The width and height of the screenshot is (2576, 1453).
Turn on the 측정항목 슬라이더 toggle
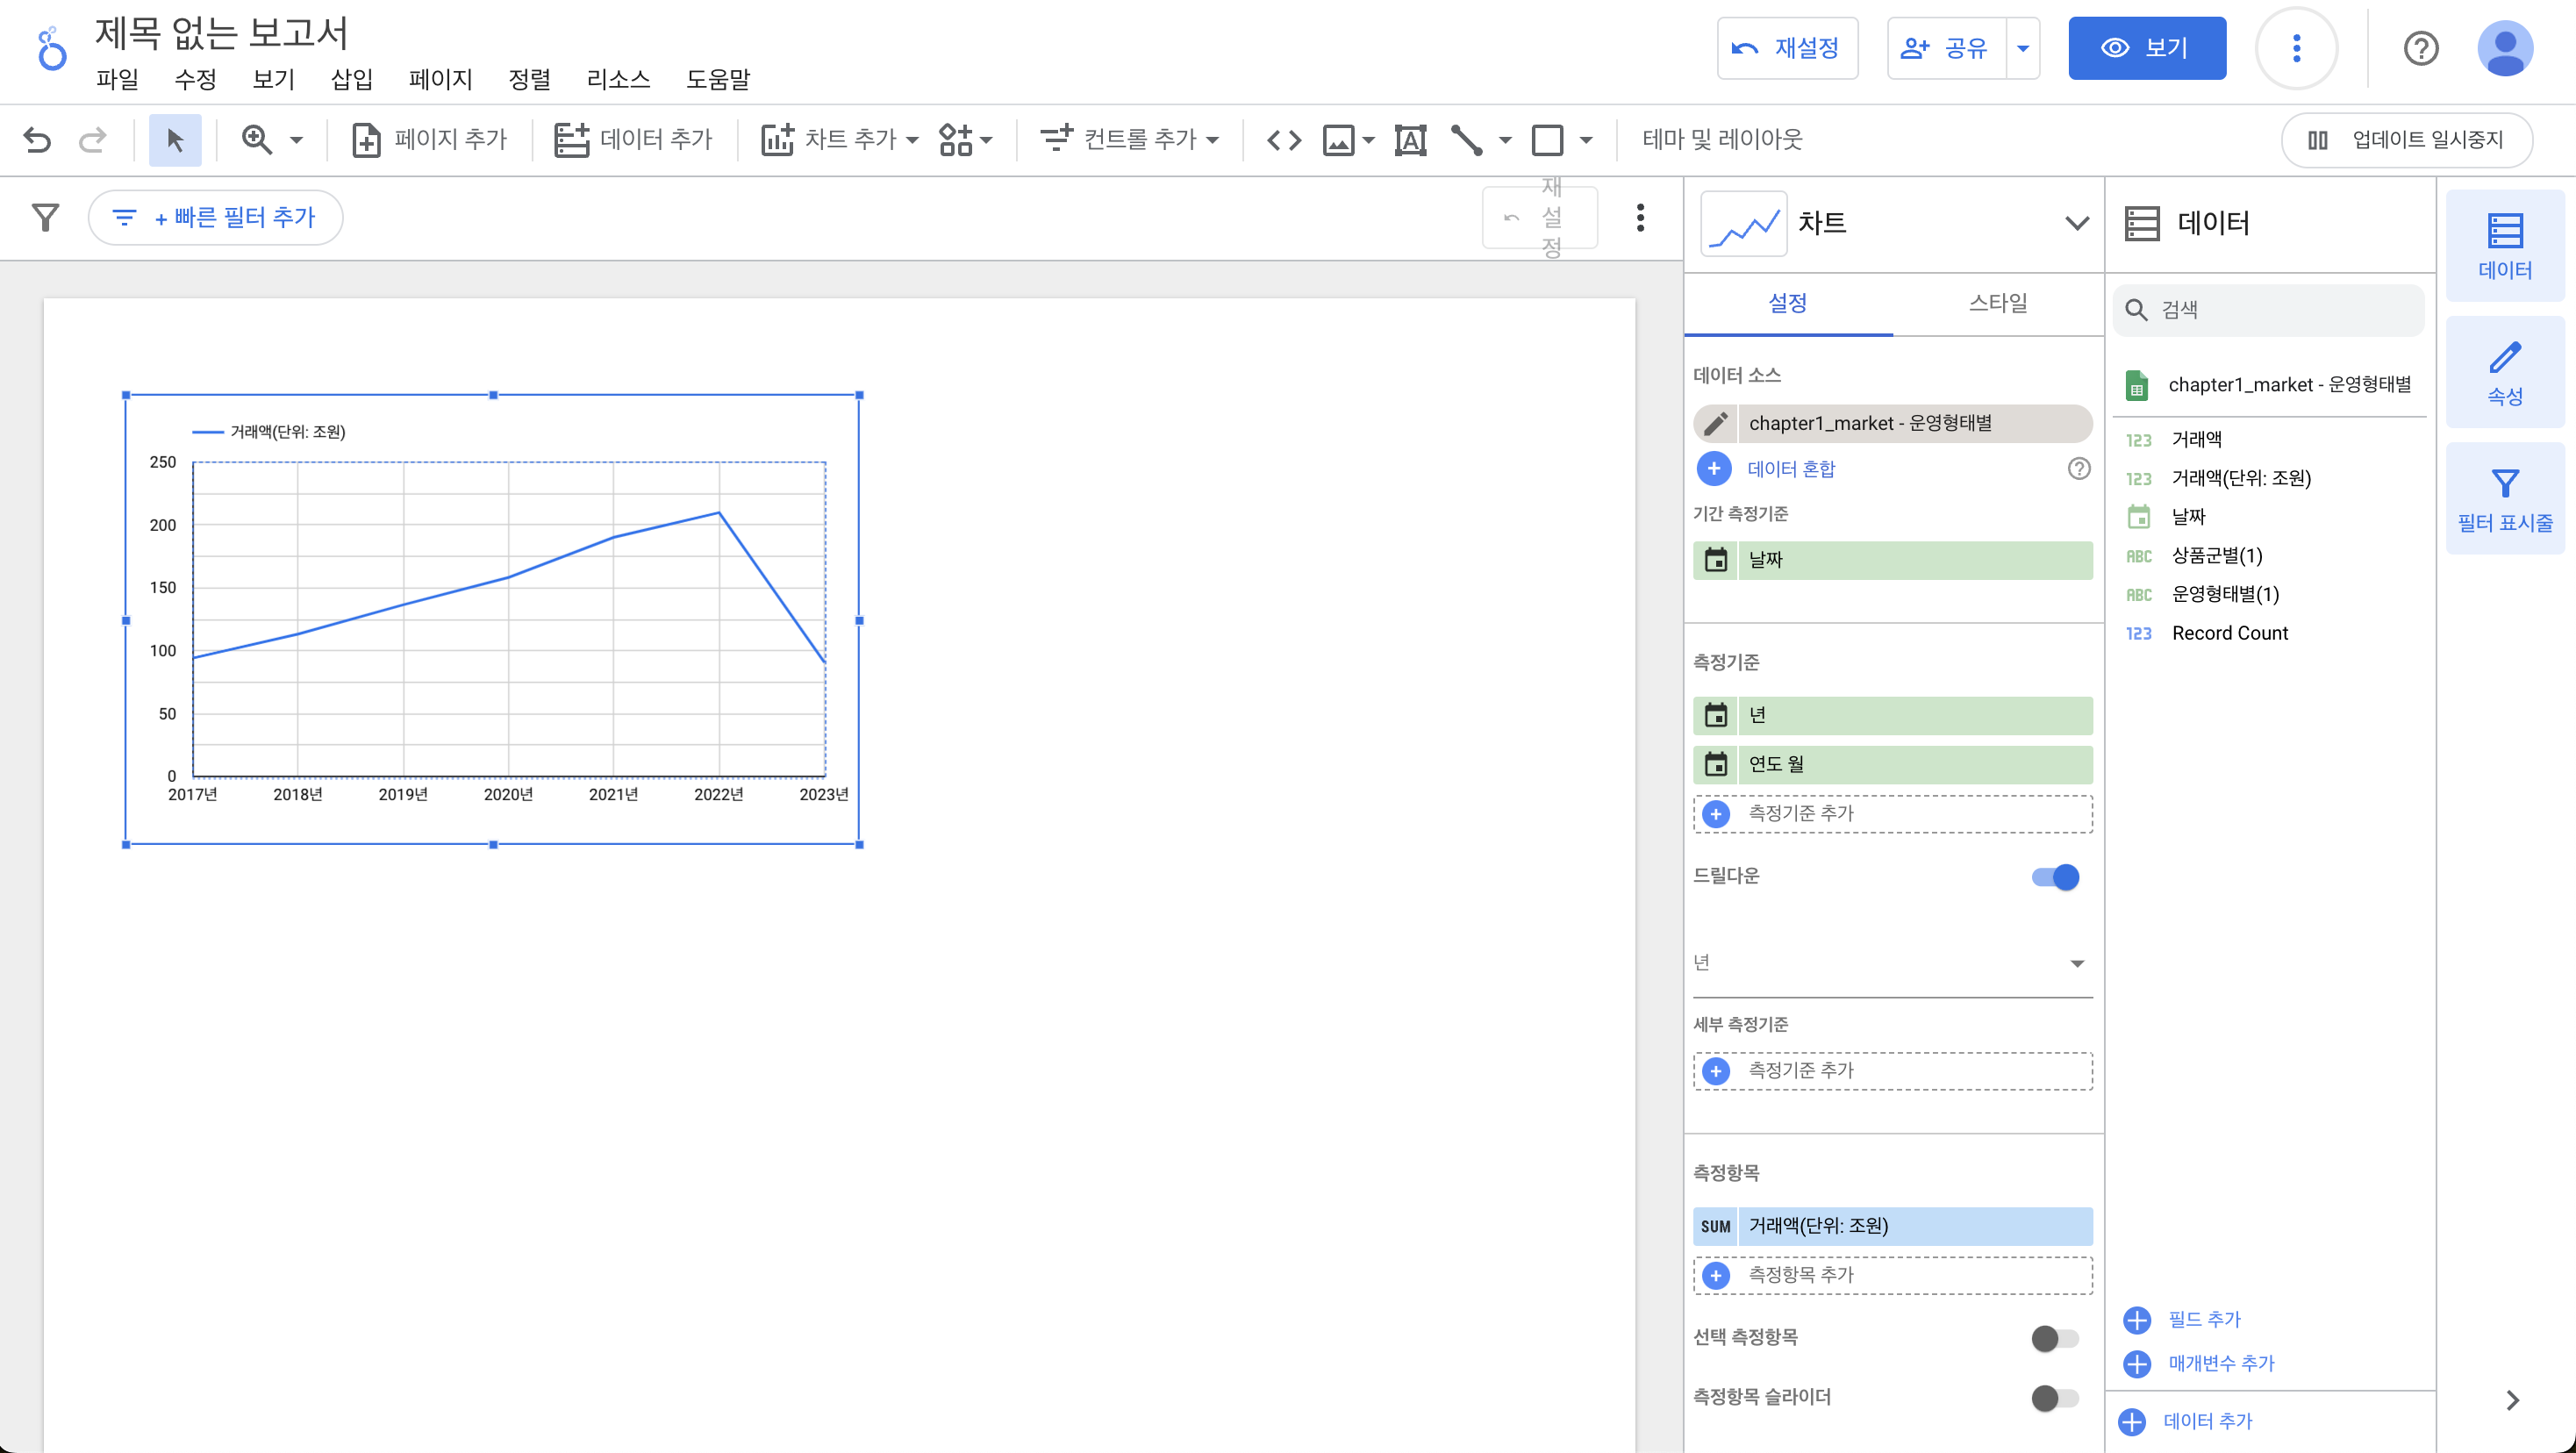pos(2055,1398)
